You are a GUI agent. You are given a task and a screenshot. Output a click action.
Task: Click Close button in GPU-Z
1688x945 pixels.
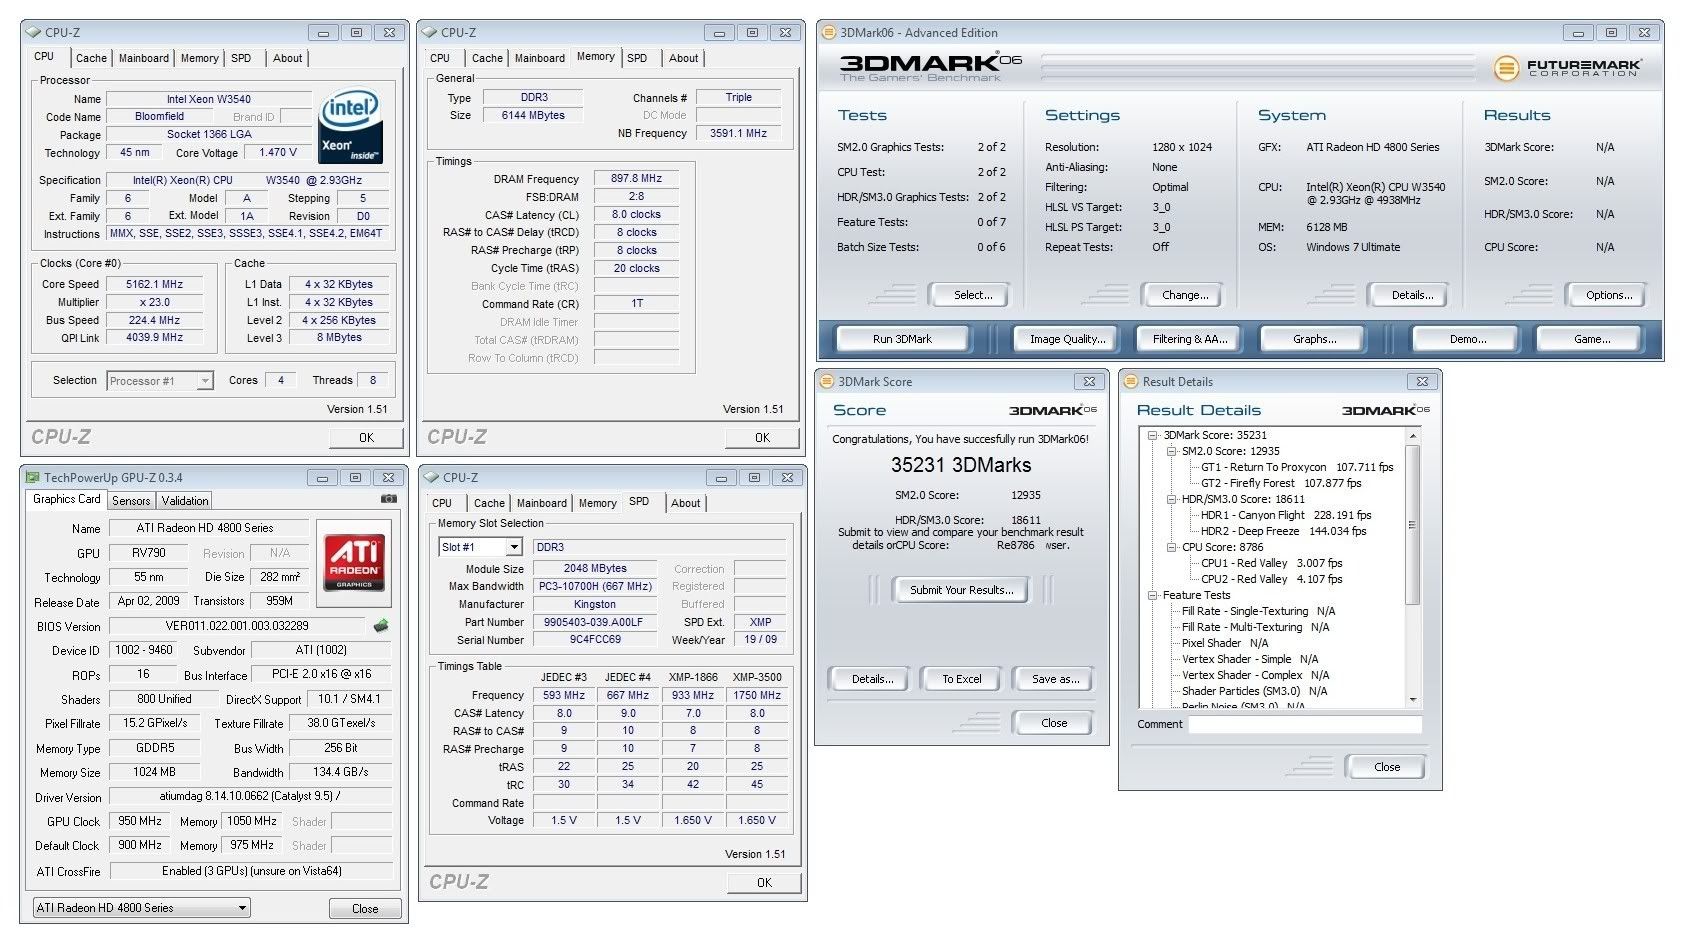[x=365, y=909]
